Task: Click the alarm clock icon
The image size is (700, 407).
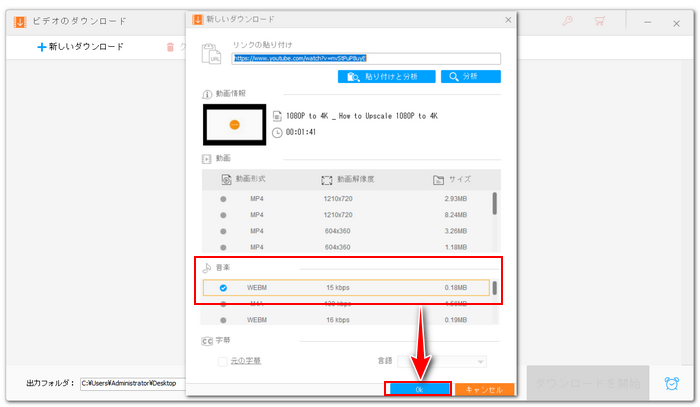Action: click(672, 383)
